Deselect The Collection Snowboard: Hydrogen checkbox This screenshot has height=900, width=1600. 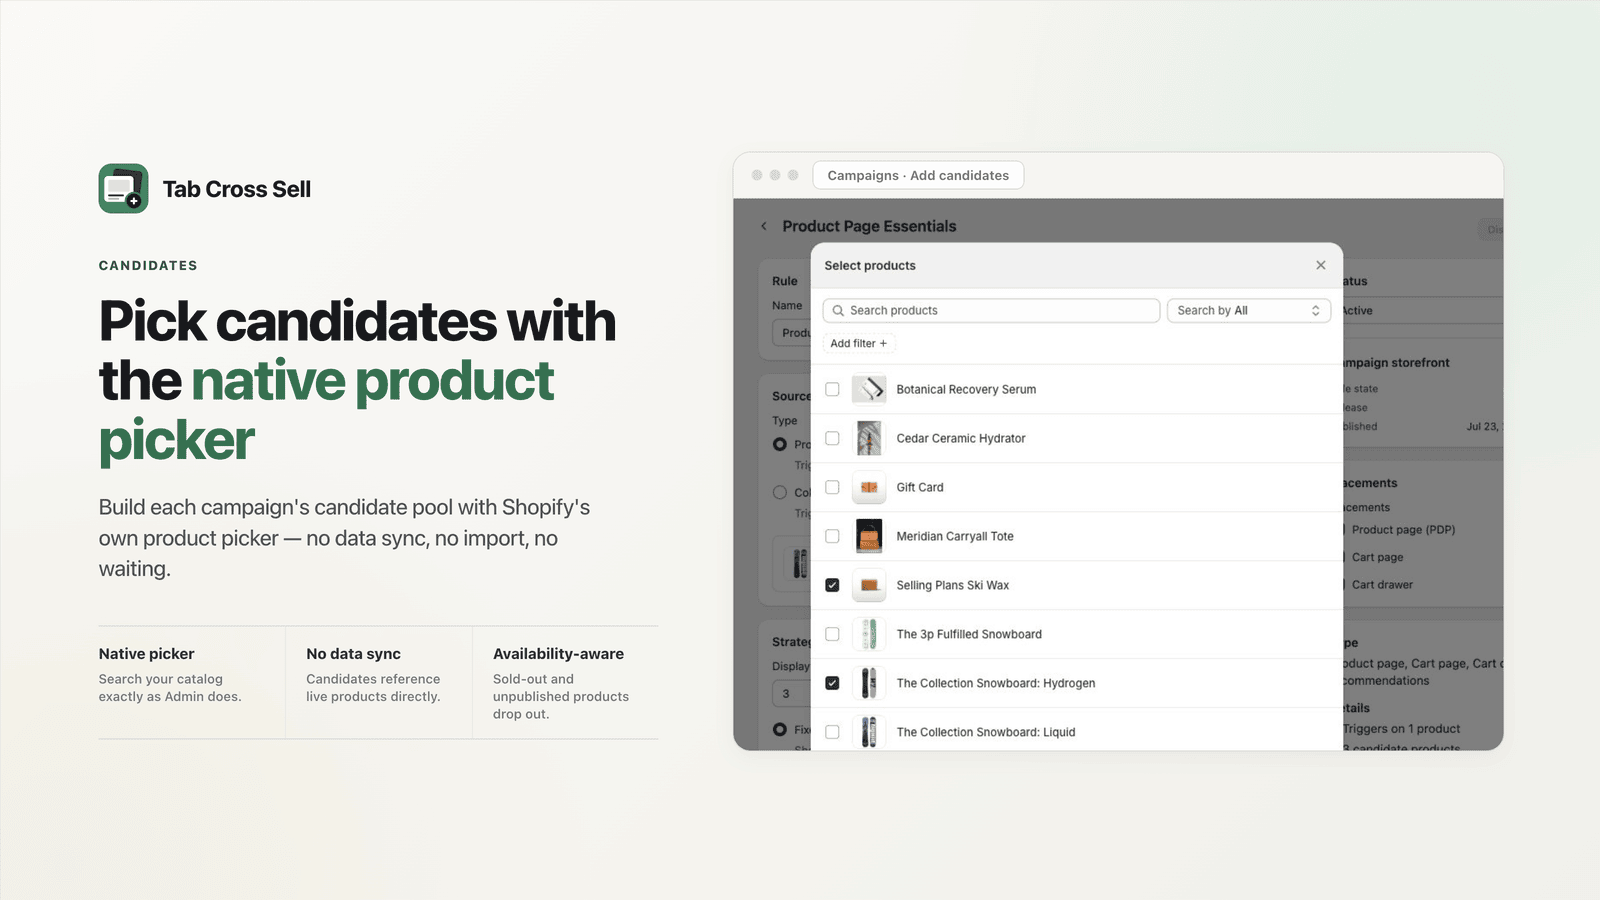click(832, 683)
